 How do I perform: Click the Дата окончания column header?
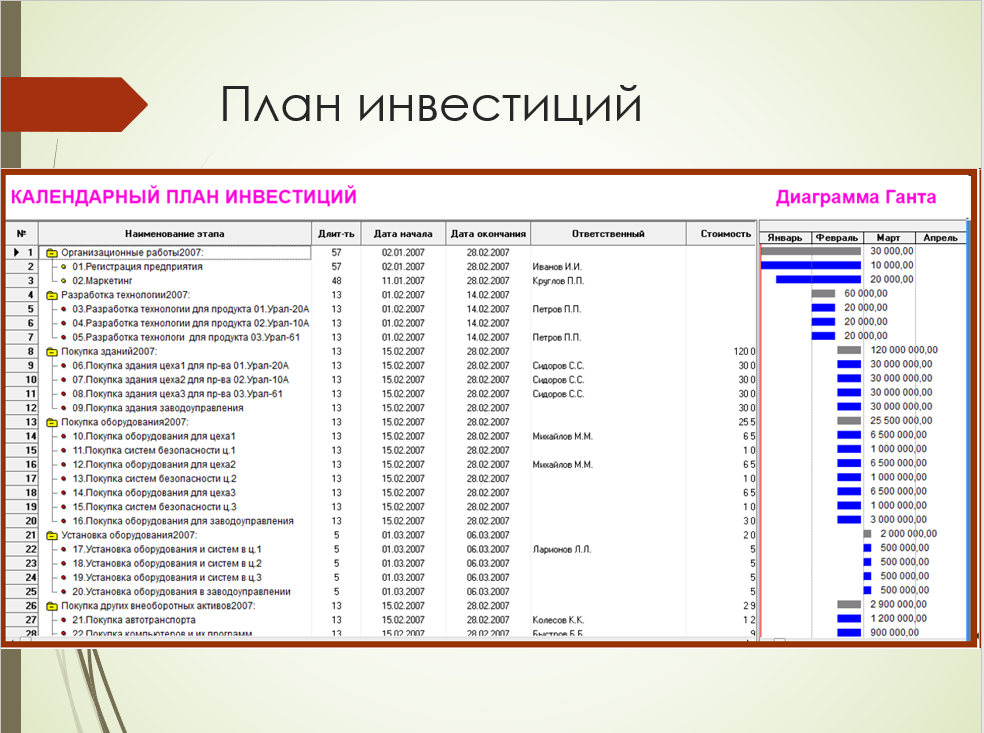[488, 233]
